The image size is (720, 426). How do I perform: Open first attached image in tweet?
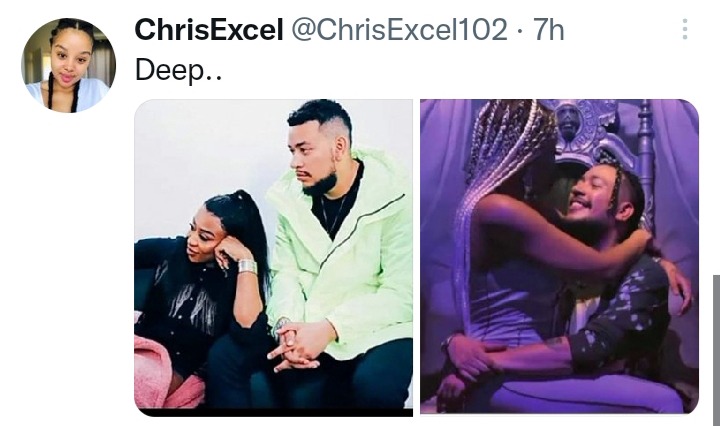[274, 258]
